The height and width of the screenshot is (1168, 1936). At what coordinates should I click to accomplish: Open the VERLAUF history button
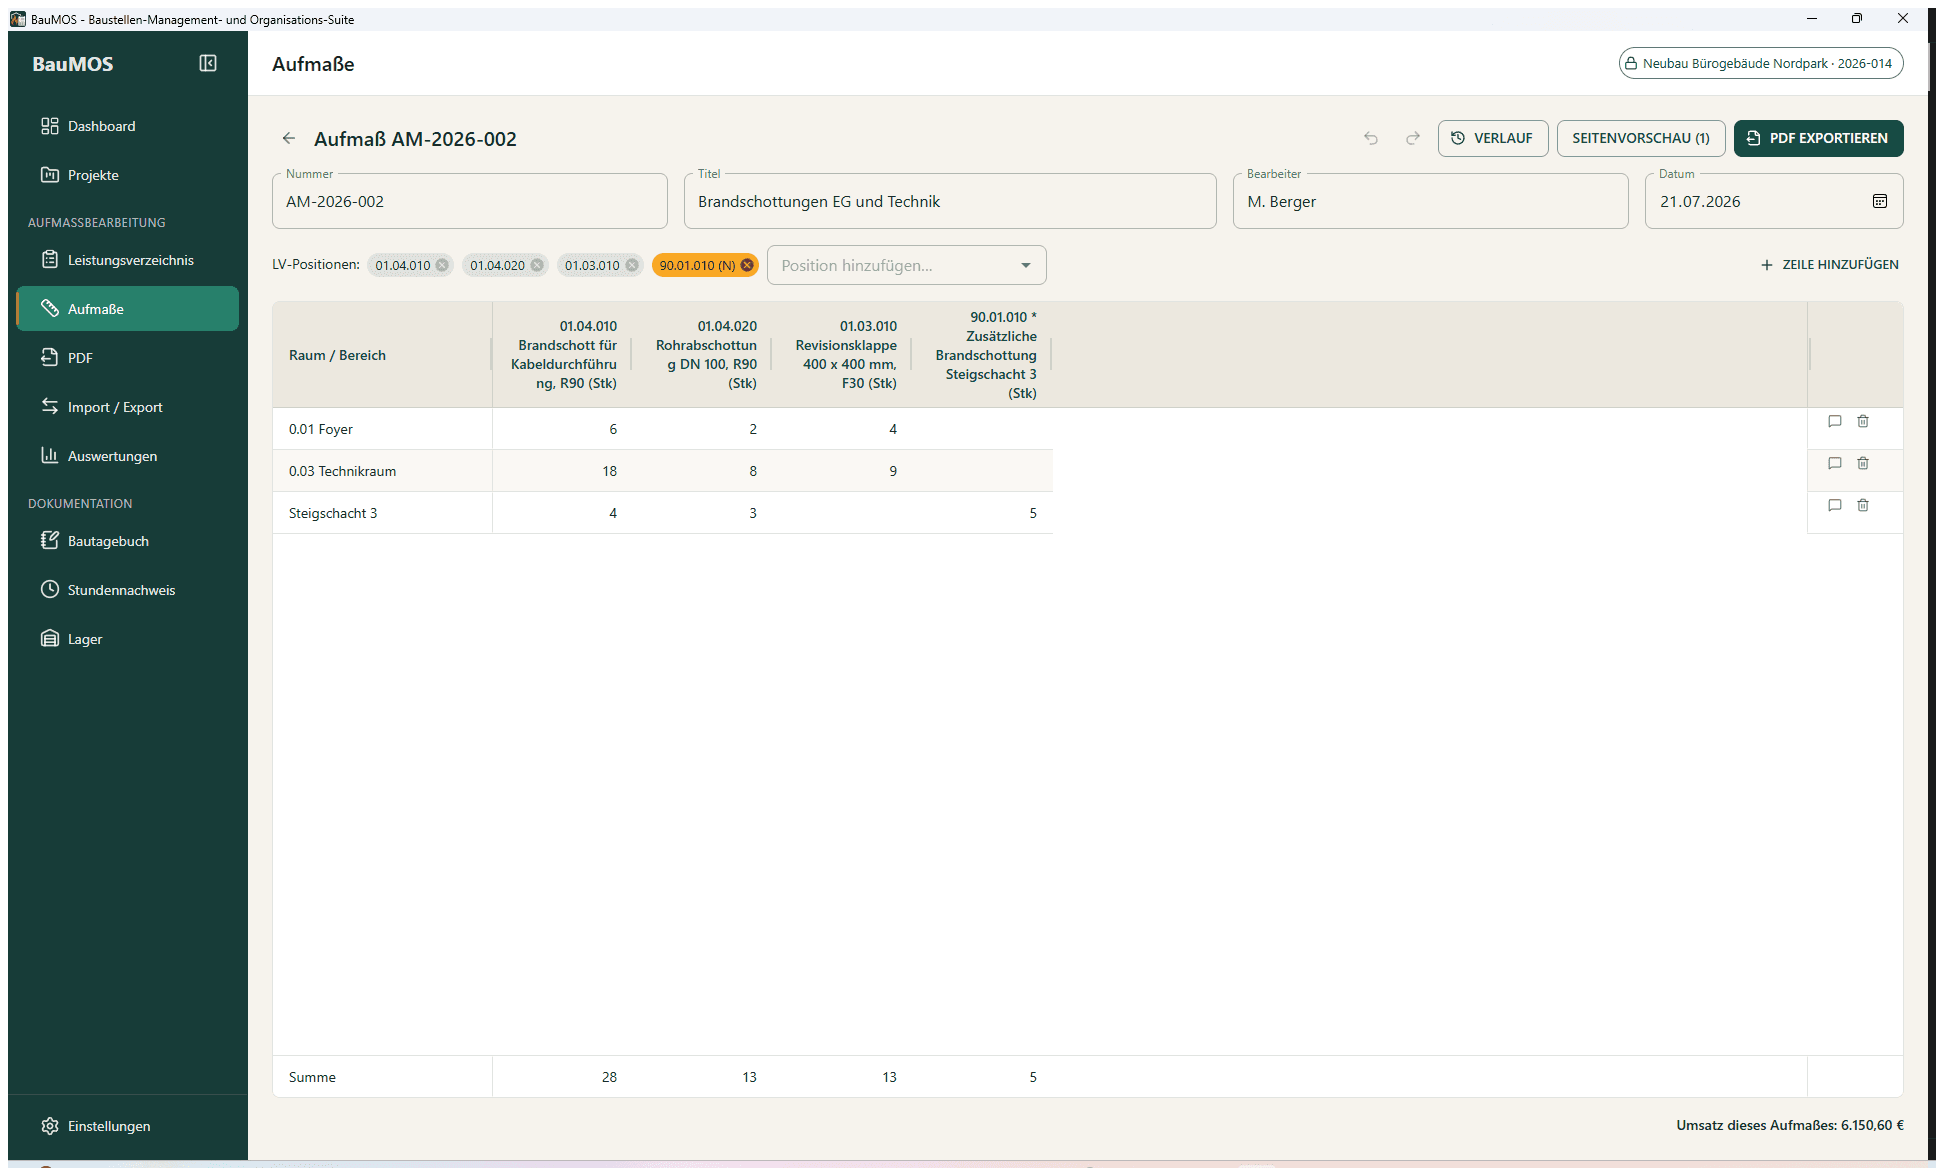[1493, 138]
